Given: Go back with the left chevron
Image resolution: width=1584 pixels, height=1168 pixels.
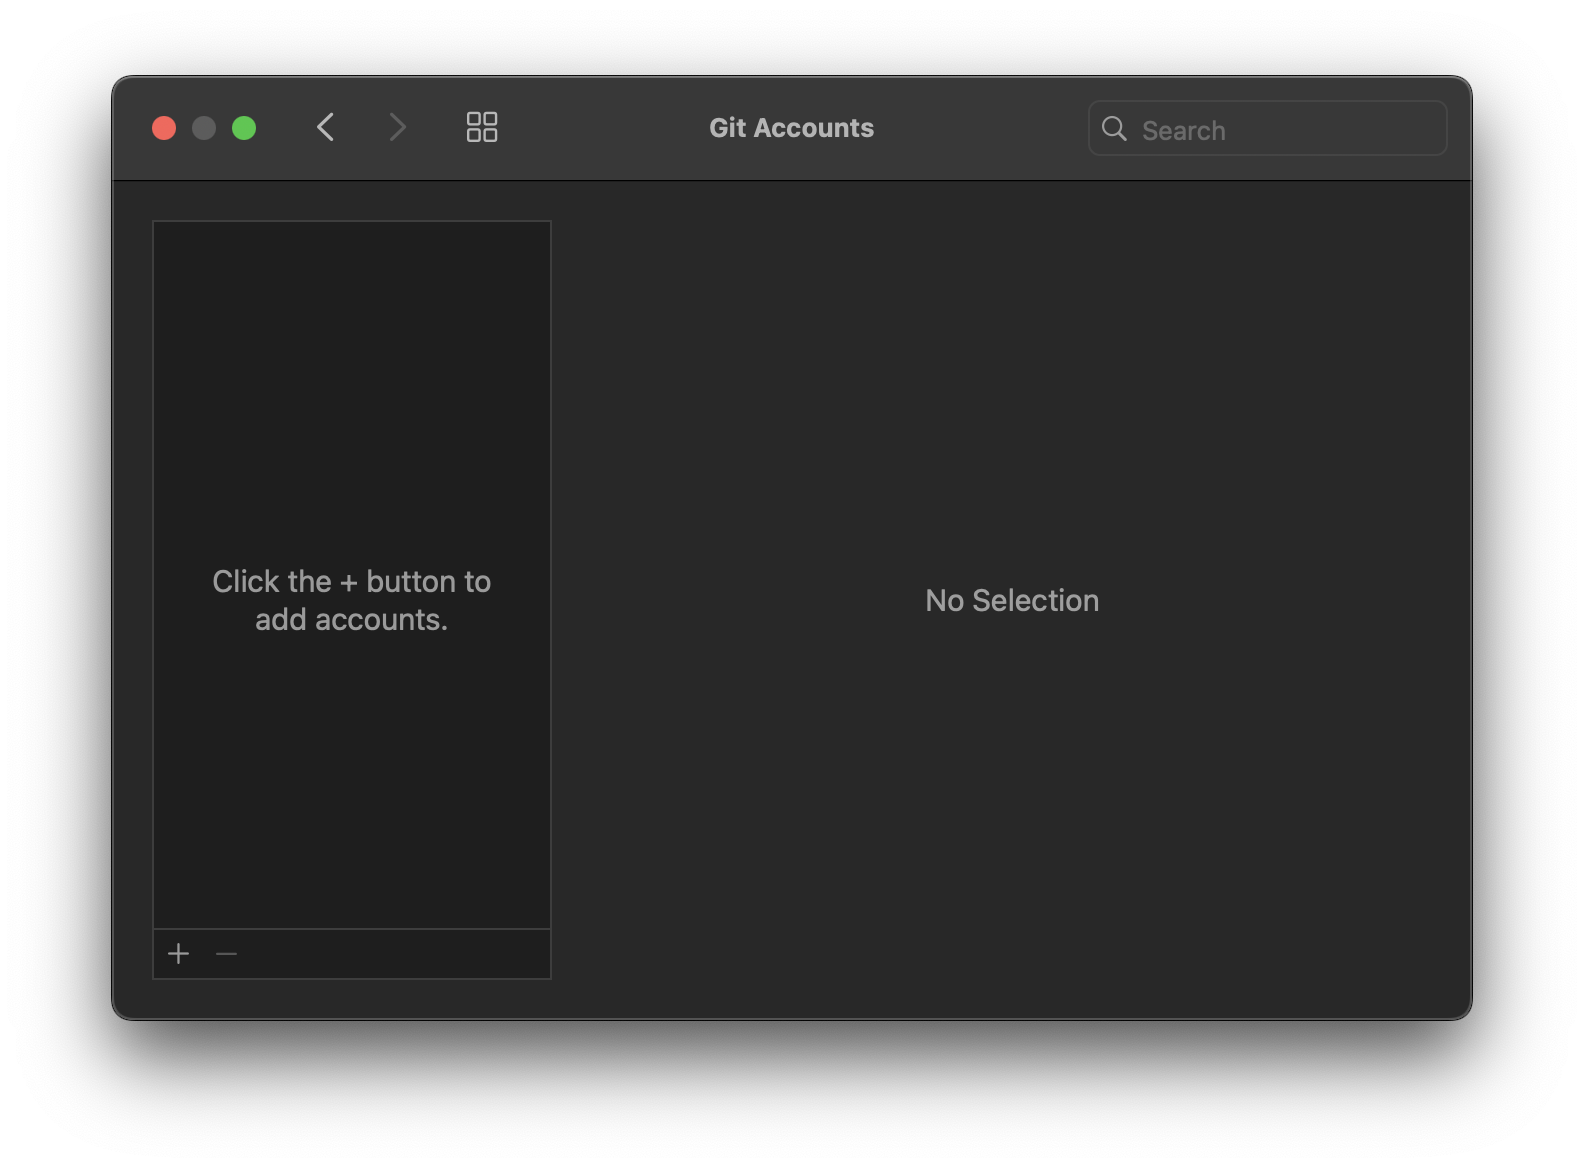Looking at the screenshot, I should (x=325, y=127).
